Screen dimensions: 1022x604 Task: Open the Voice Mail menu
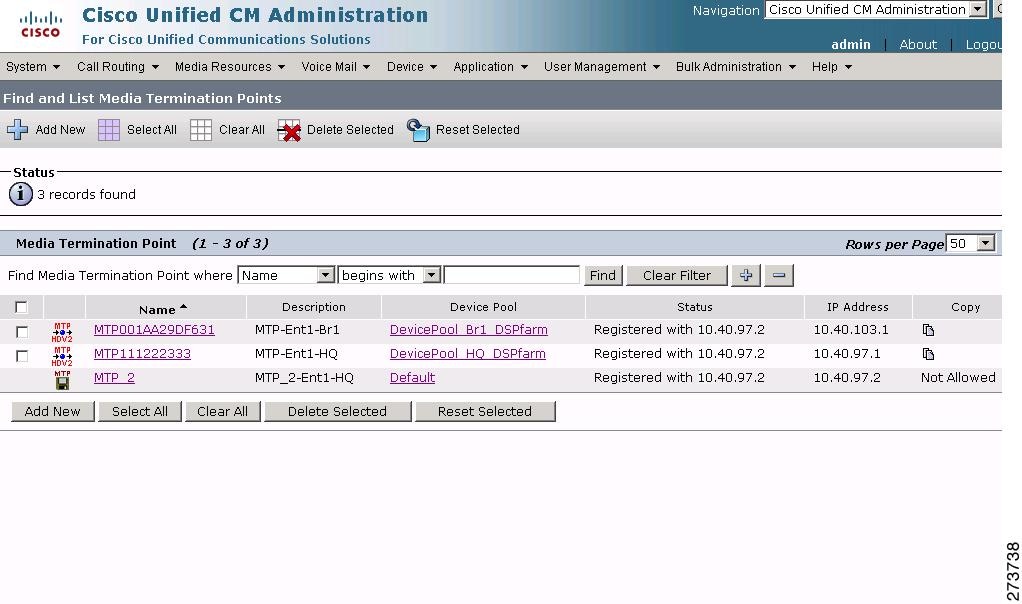coord(336,66)
